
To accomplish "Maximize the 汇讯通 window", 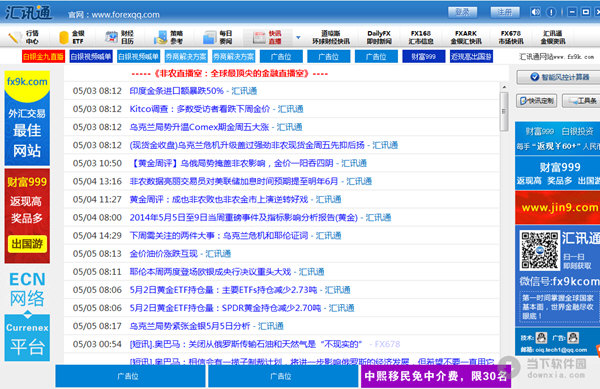I will tap(586, 12).
